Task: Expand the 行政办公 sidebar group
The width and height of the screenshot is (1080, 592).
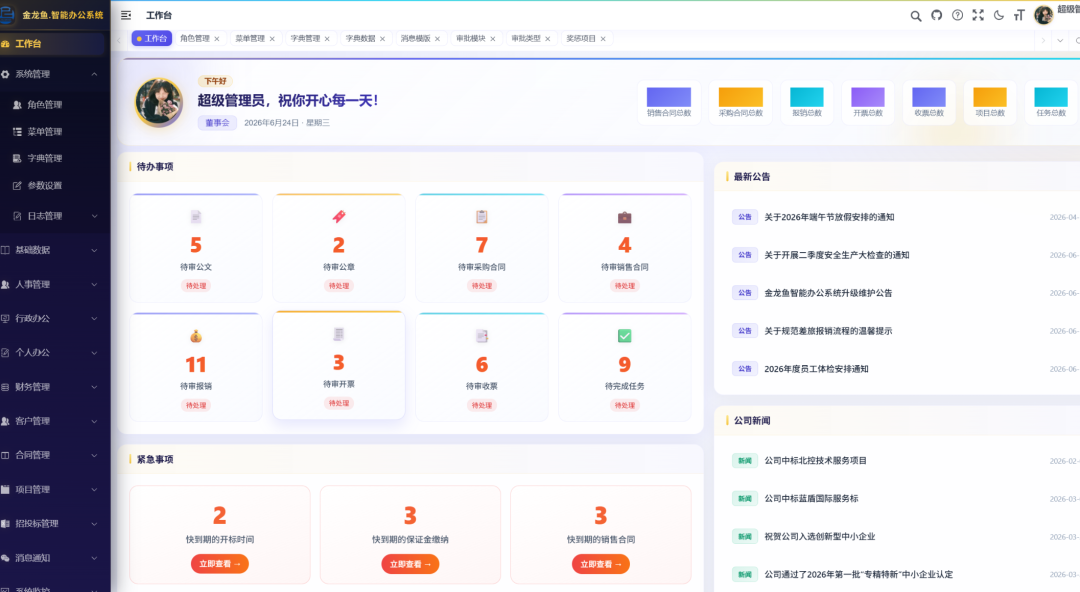Action: [94, 318]
